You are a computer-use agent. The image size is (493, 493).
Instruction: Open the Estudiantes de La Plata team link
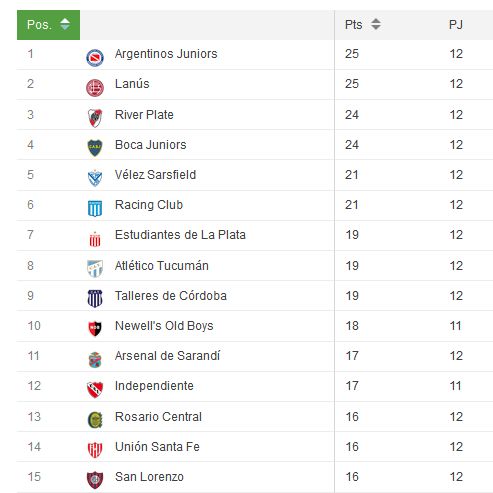(x=180, y=235)
